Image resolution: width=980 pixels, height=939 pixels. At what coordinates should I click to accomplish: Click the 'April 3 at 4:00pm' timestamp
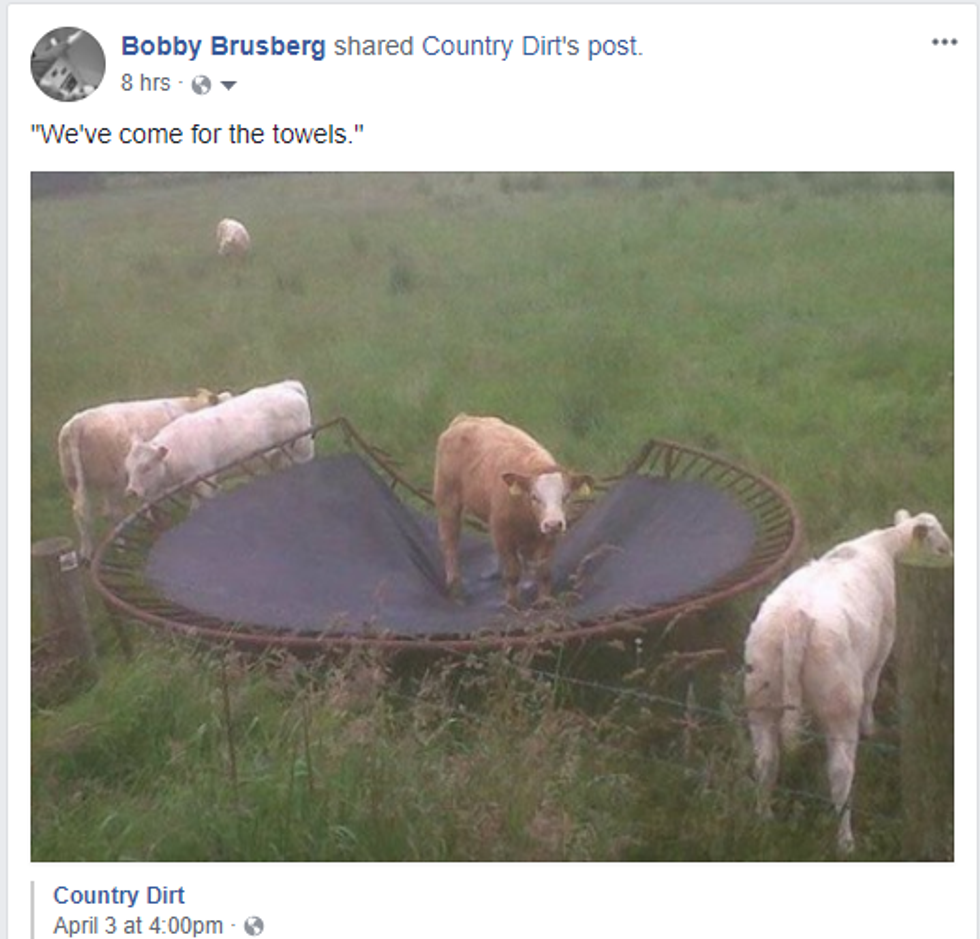[x=138, y=926]
